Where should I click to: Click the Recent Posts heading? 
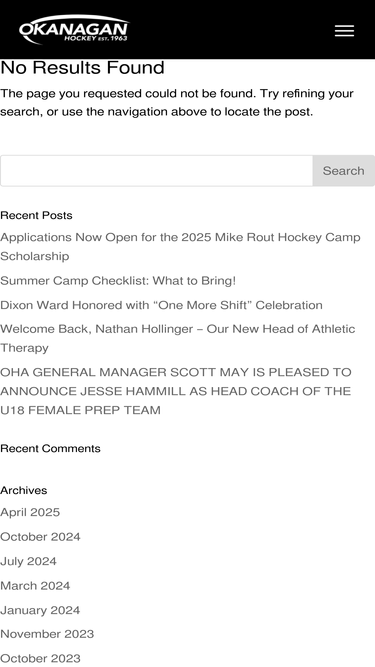click(x=36, y=215)
